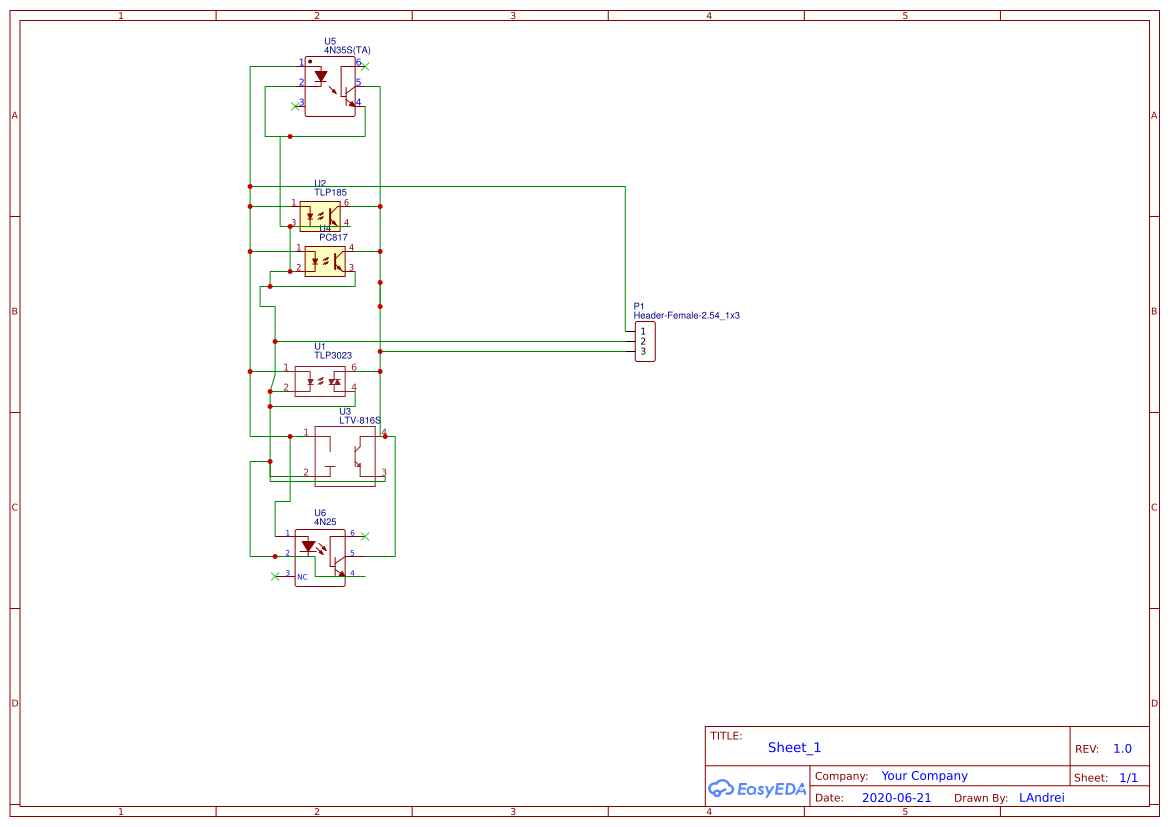Click row marker B on sheet border
This screenshot has width=1171, height=827.
pos(13,310)
